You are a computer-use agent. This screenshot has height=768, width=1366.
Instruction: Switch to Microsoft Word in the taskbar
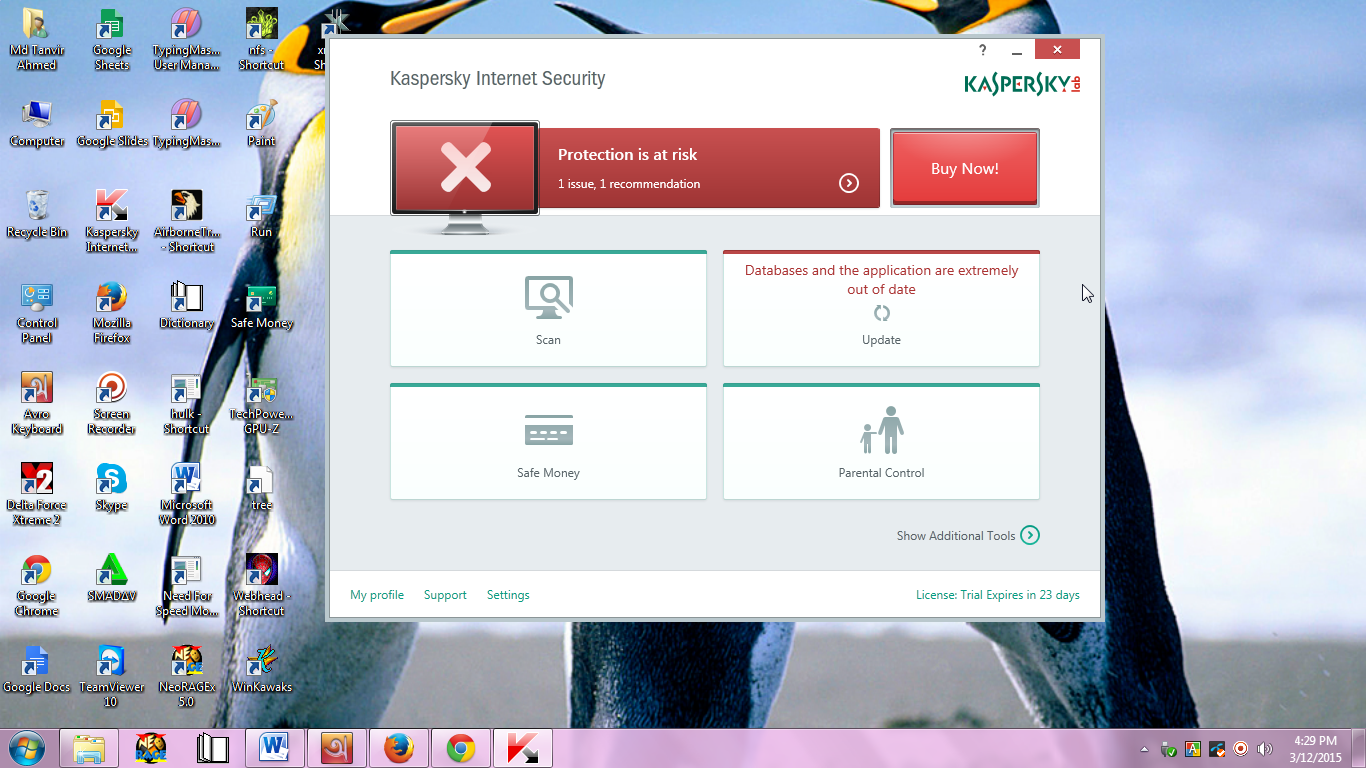tap(275, 748)
